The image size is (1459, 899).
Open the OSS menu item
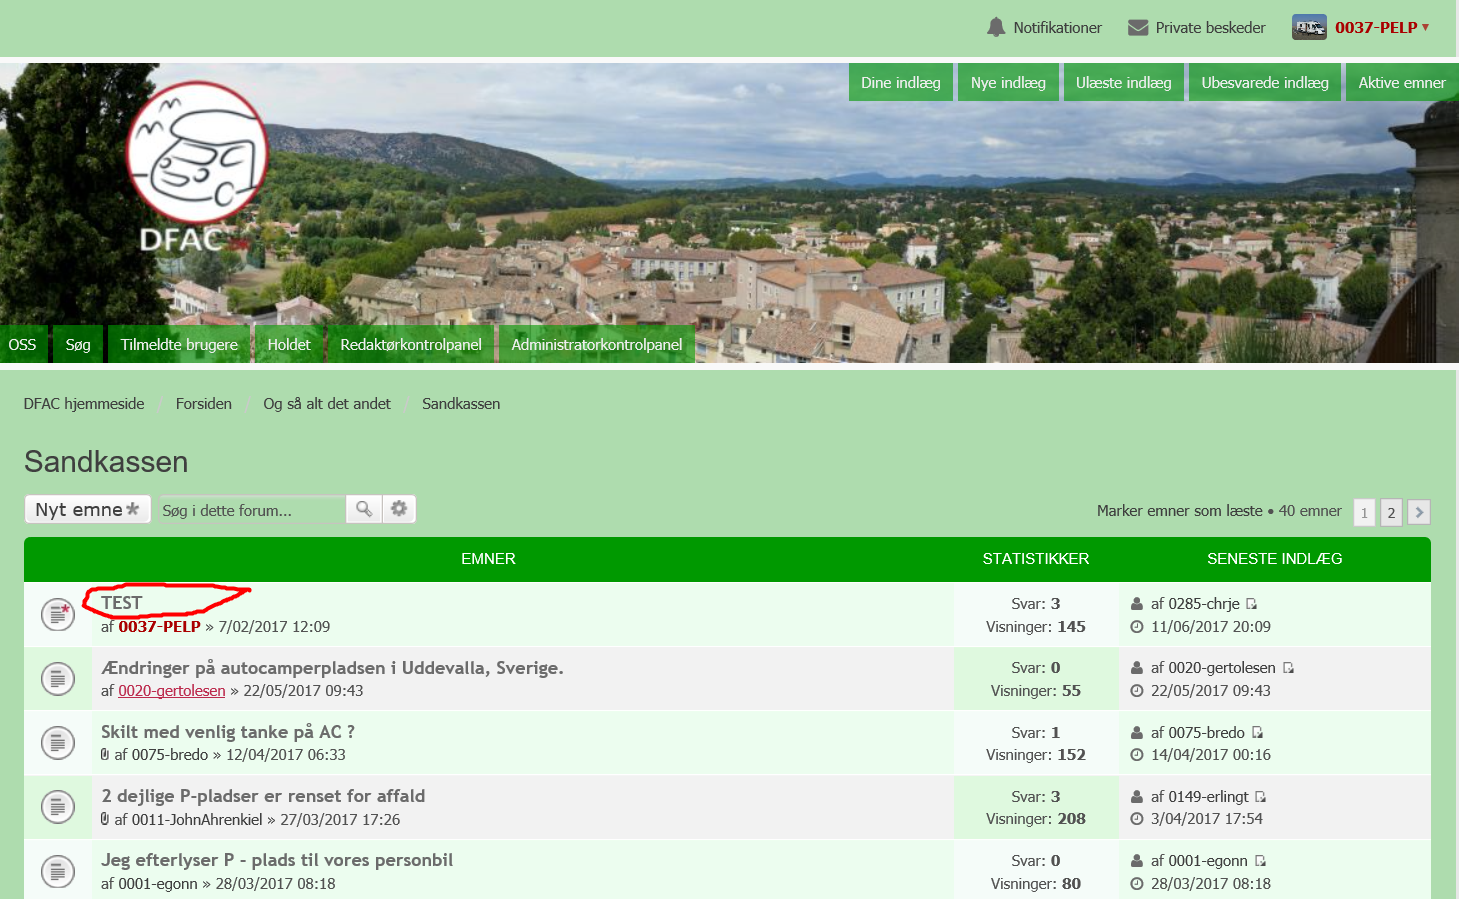[x=22, y=344]
